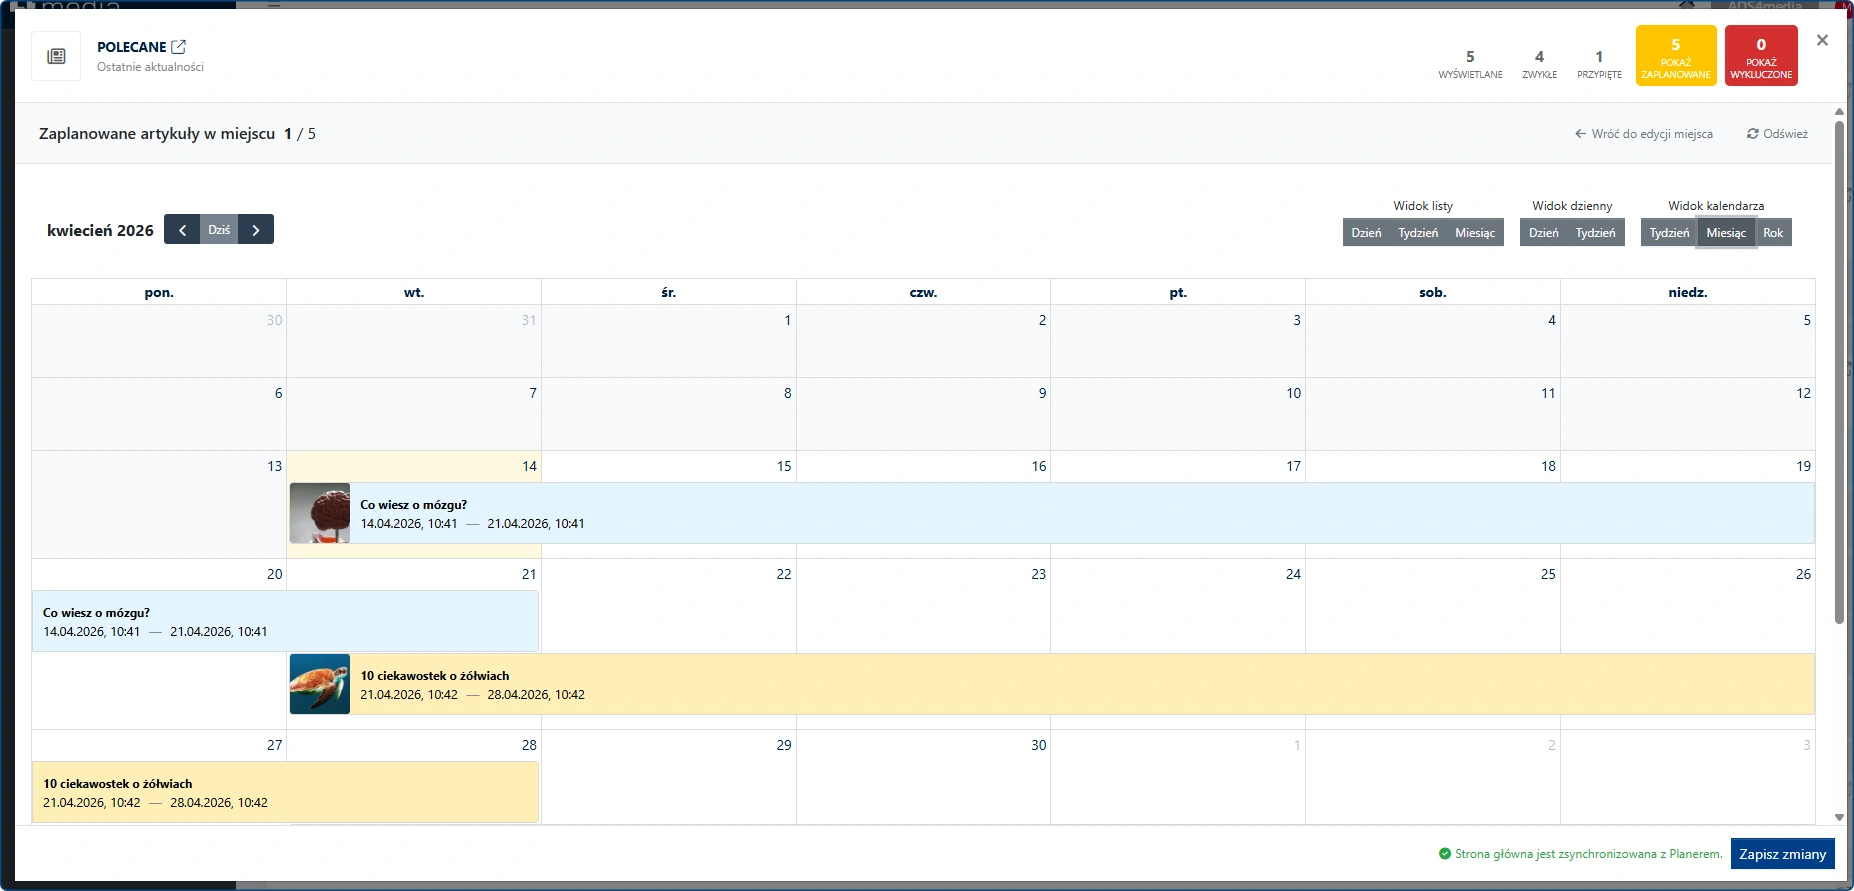Go to previous month with left chevron
1854x891 pixels.
point(182,230)
